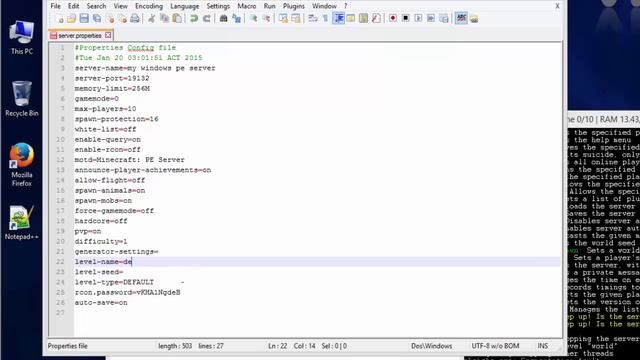Click the toolbar icon right of spell-check
The height and width of the screenshot is (360, 640).
pos(474,18)
